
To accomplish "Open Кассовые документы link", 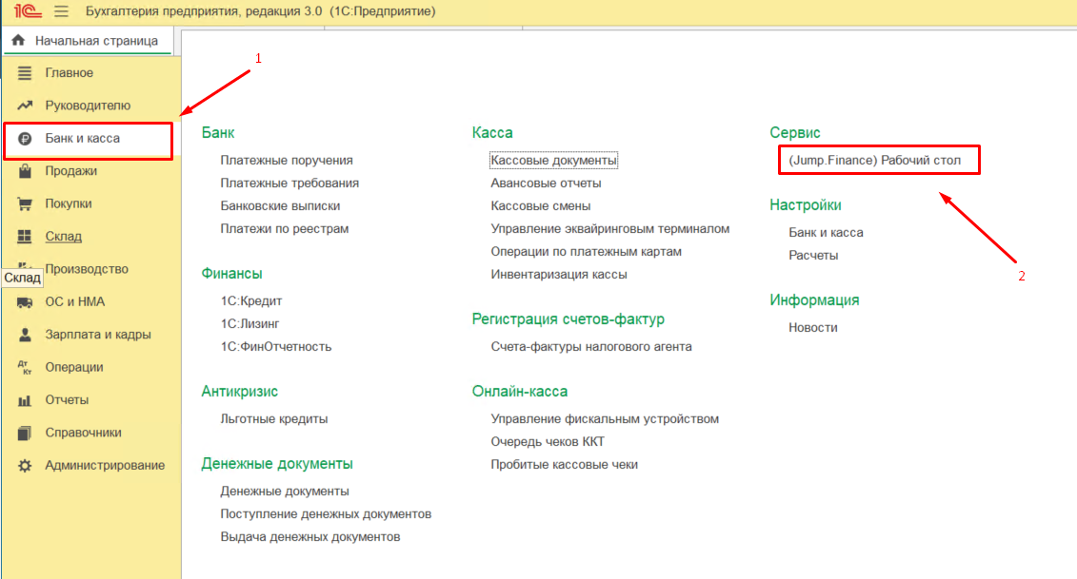I will point(553,160).
